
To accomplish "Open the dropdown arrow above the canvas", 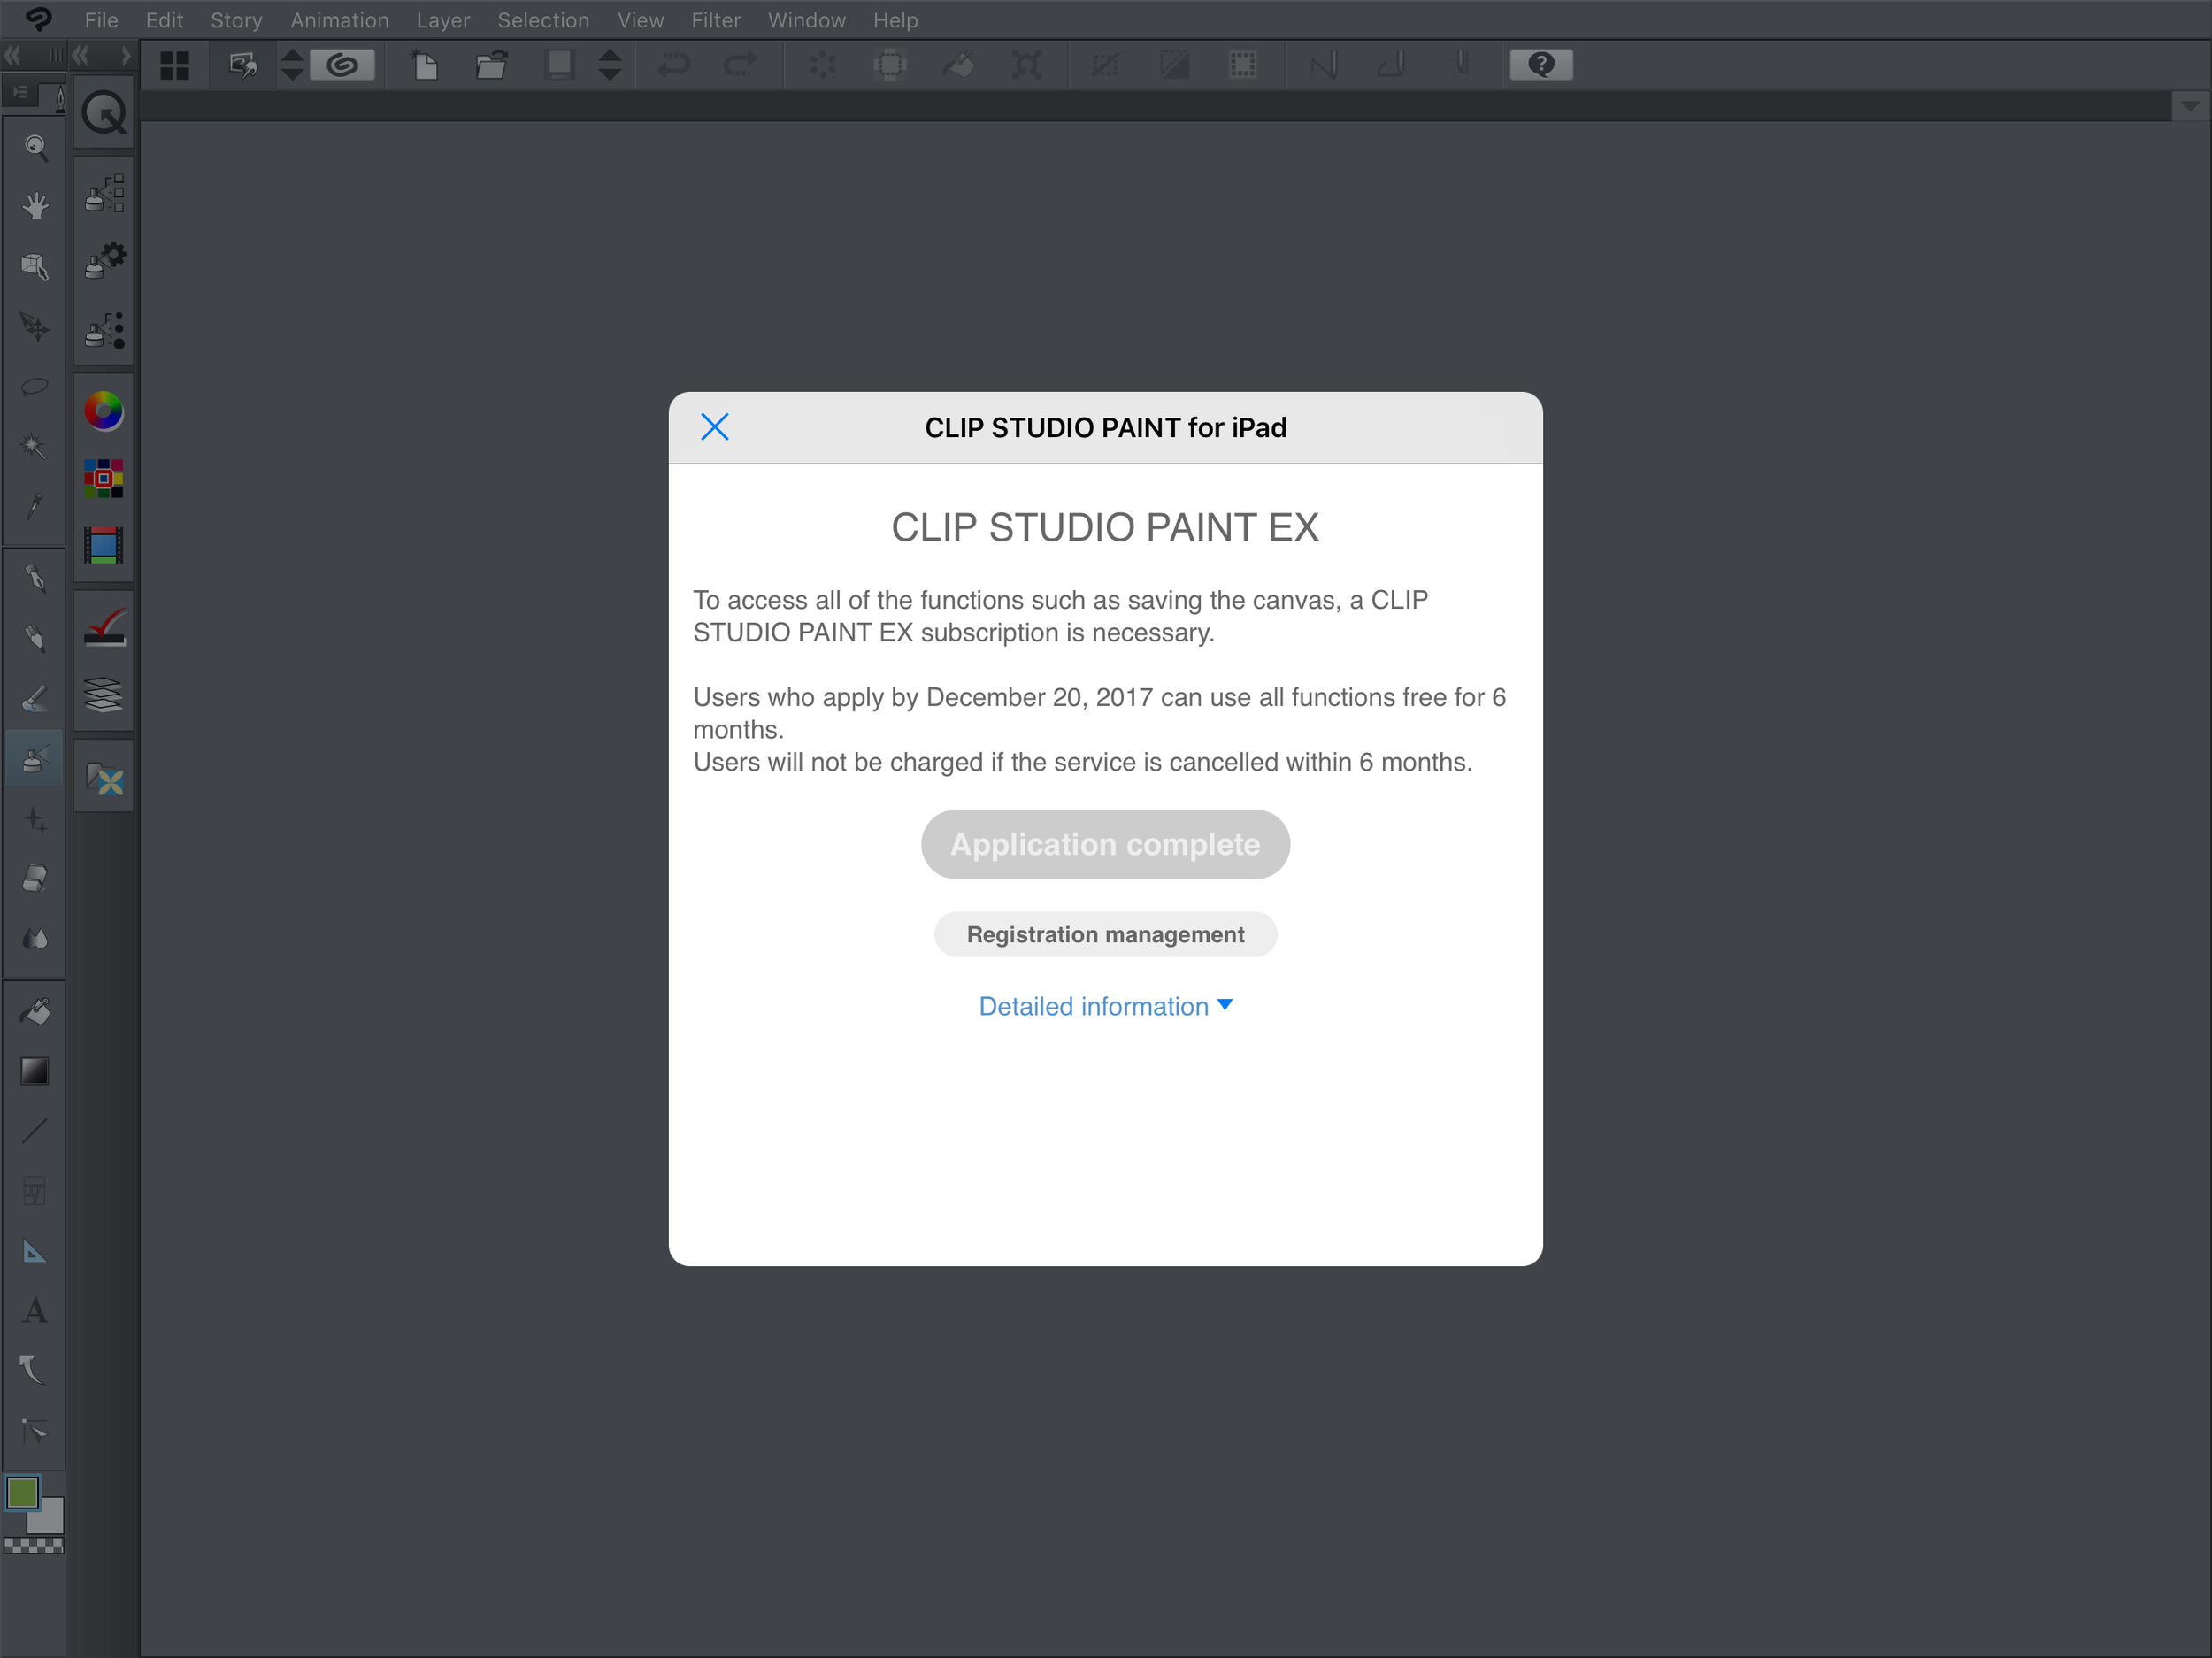I will click(x=2190, y=106).
